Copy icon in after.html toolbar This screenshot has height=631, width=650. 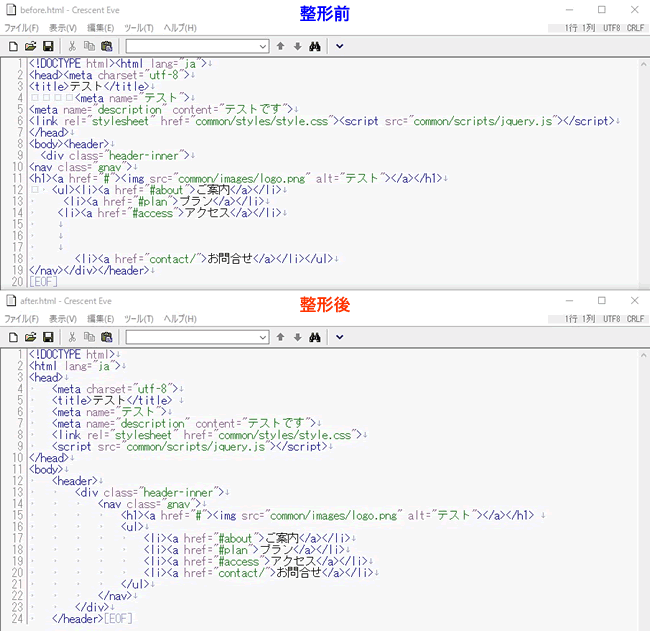89,337
